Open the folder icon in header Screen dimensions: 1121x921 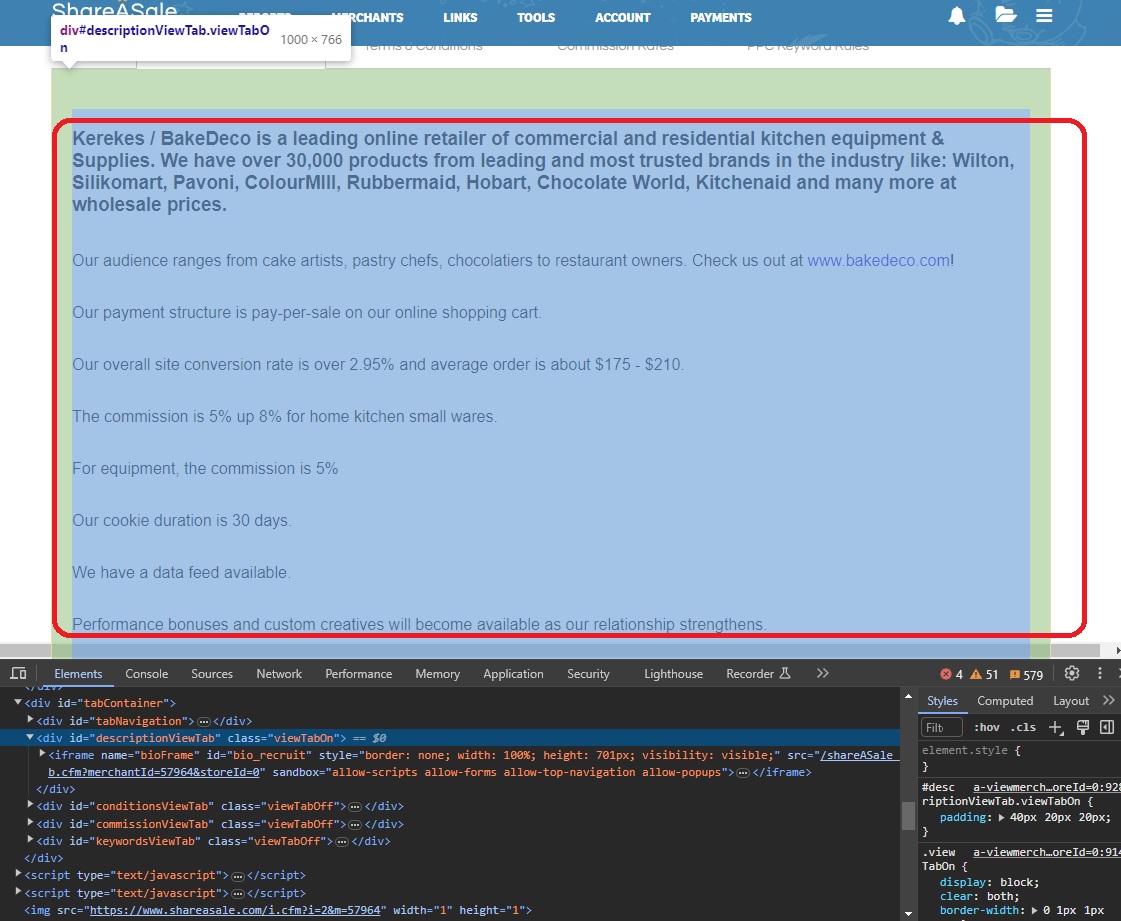pos(1005,16)
